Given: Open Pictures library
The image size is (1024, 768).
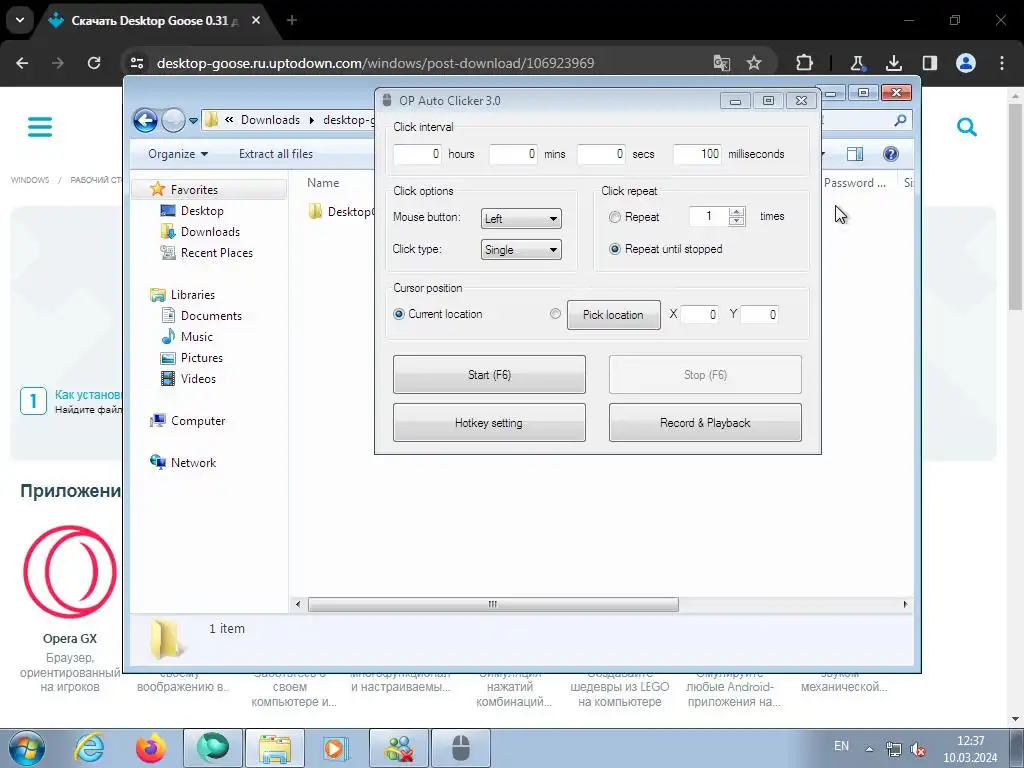Looking at the screenshot, I should pyautogui.click(x=202, y=358).
